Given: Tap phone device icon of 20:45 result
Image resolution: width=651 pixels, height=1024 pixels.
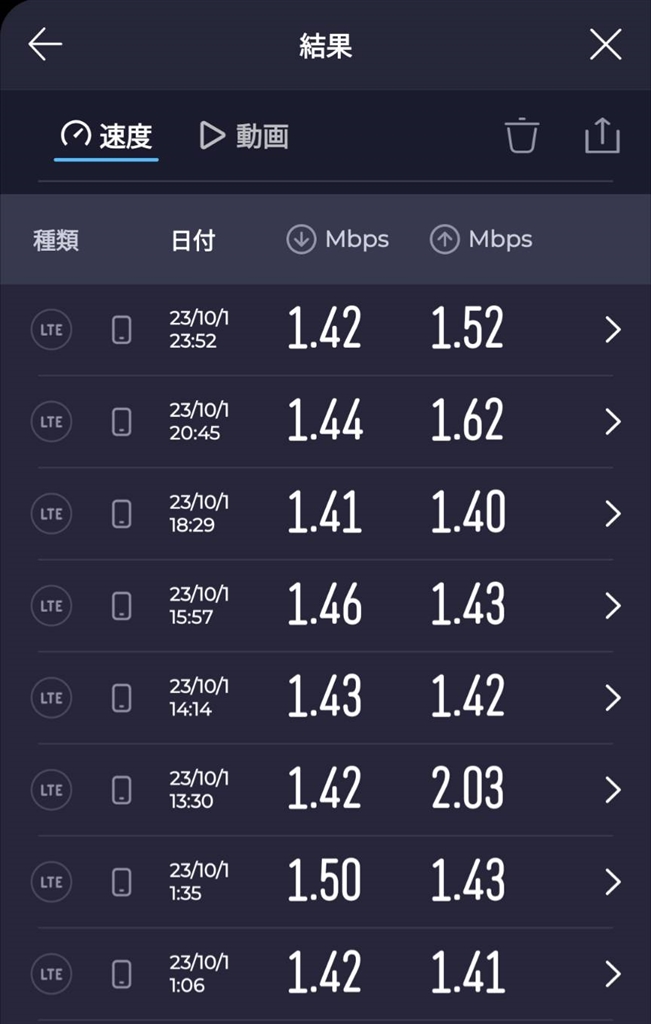Looking at the screenshot, I should point(122,422).
